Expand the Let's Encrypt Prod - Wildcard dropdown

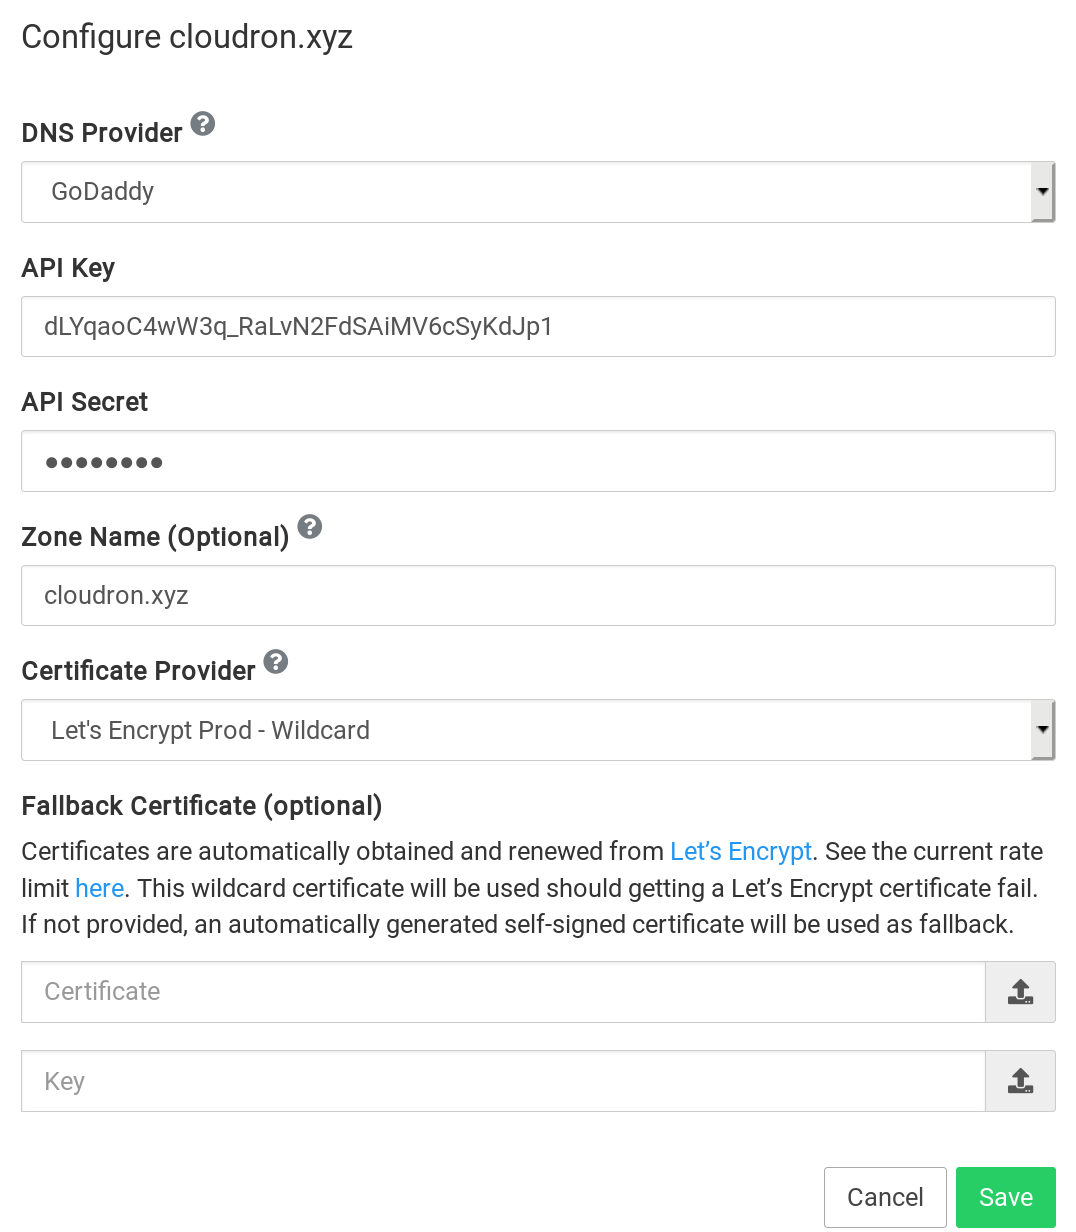point(526,730)
